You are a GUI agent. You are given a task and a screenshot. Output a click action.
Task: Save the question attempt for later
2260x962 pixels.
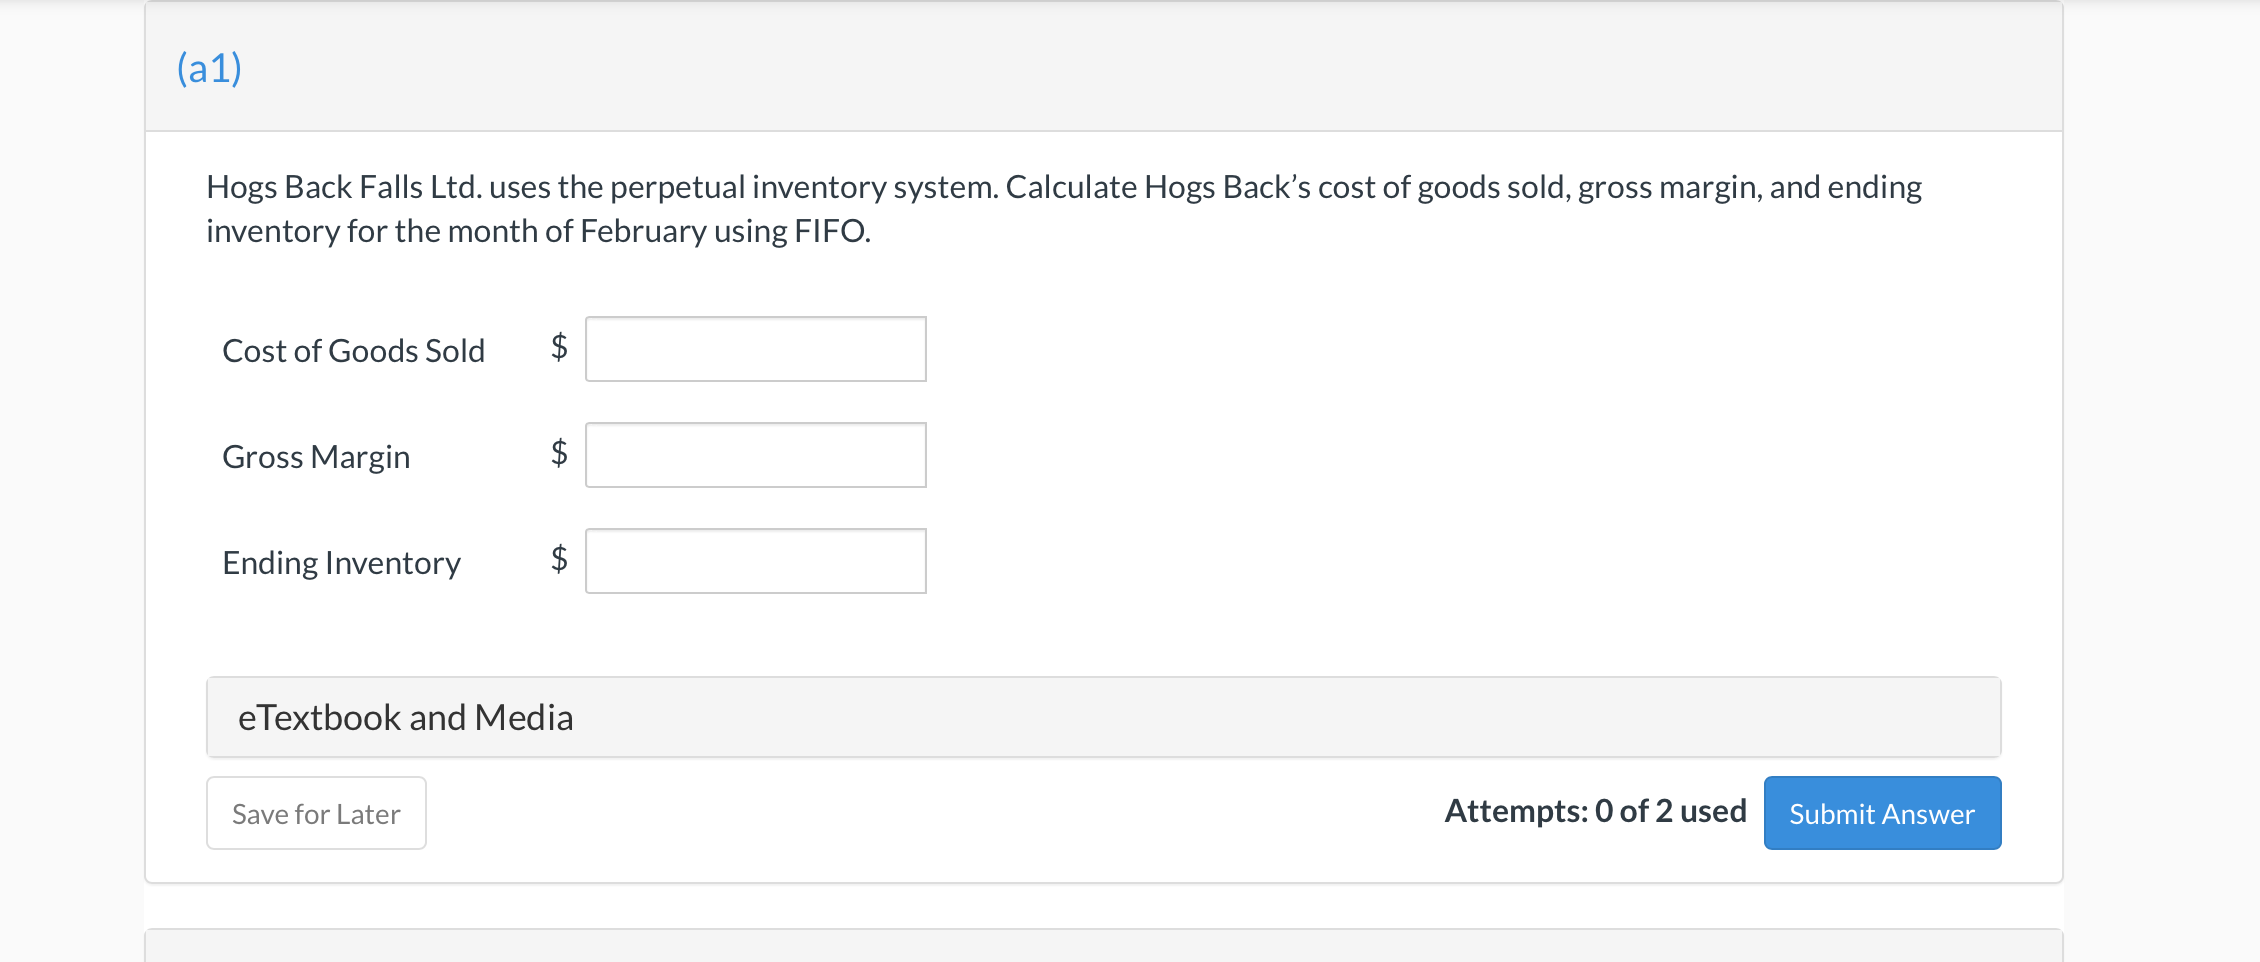[315, 813]
